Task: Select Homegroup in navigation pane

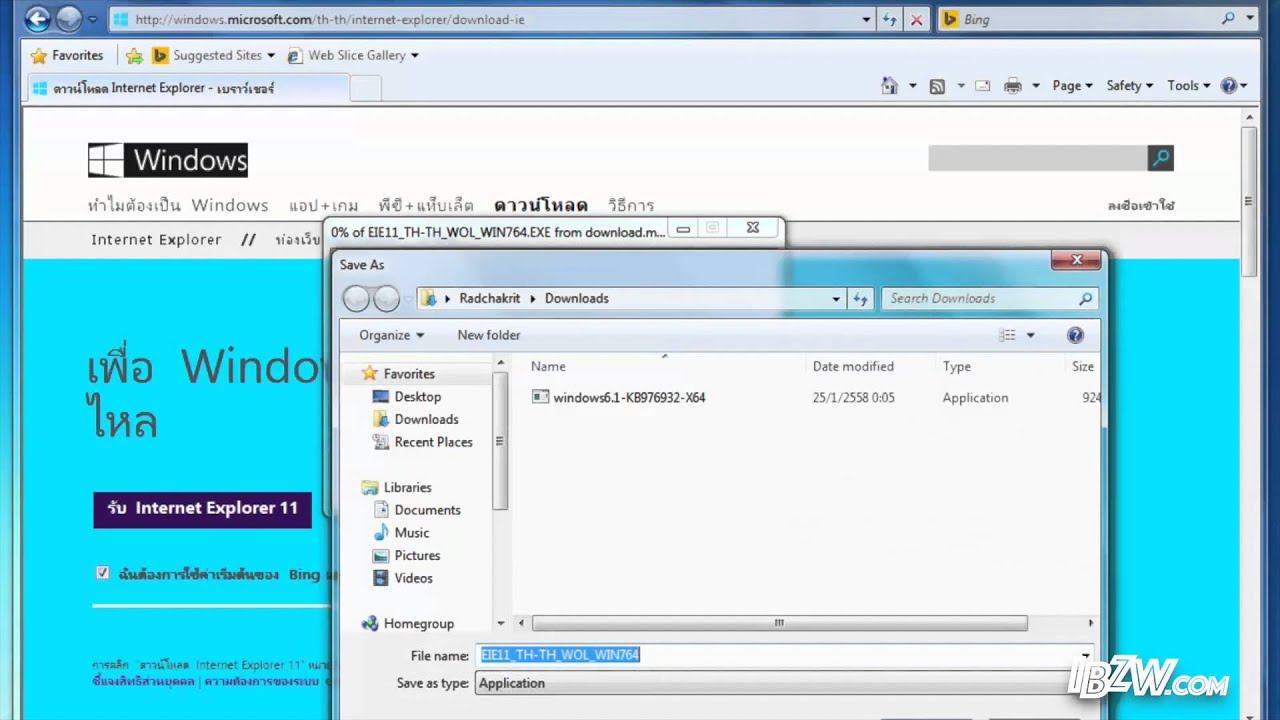Action: click(x=407, y=623)
